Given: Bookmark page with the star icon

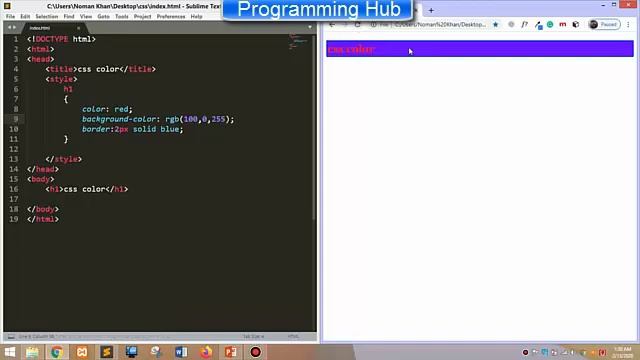Looking at the screenshot, I should coord(496,24).
